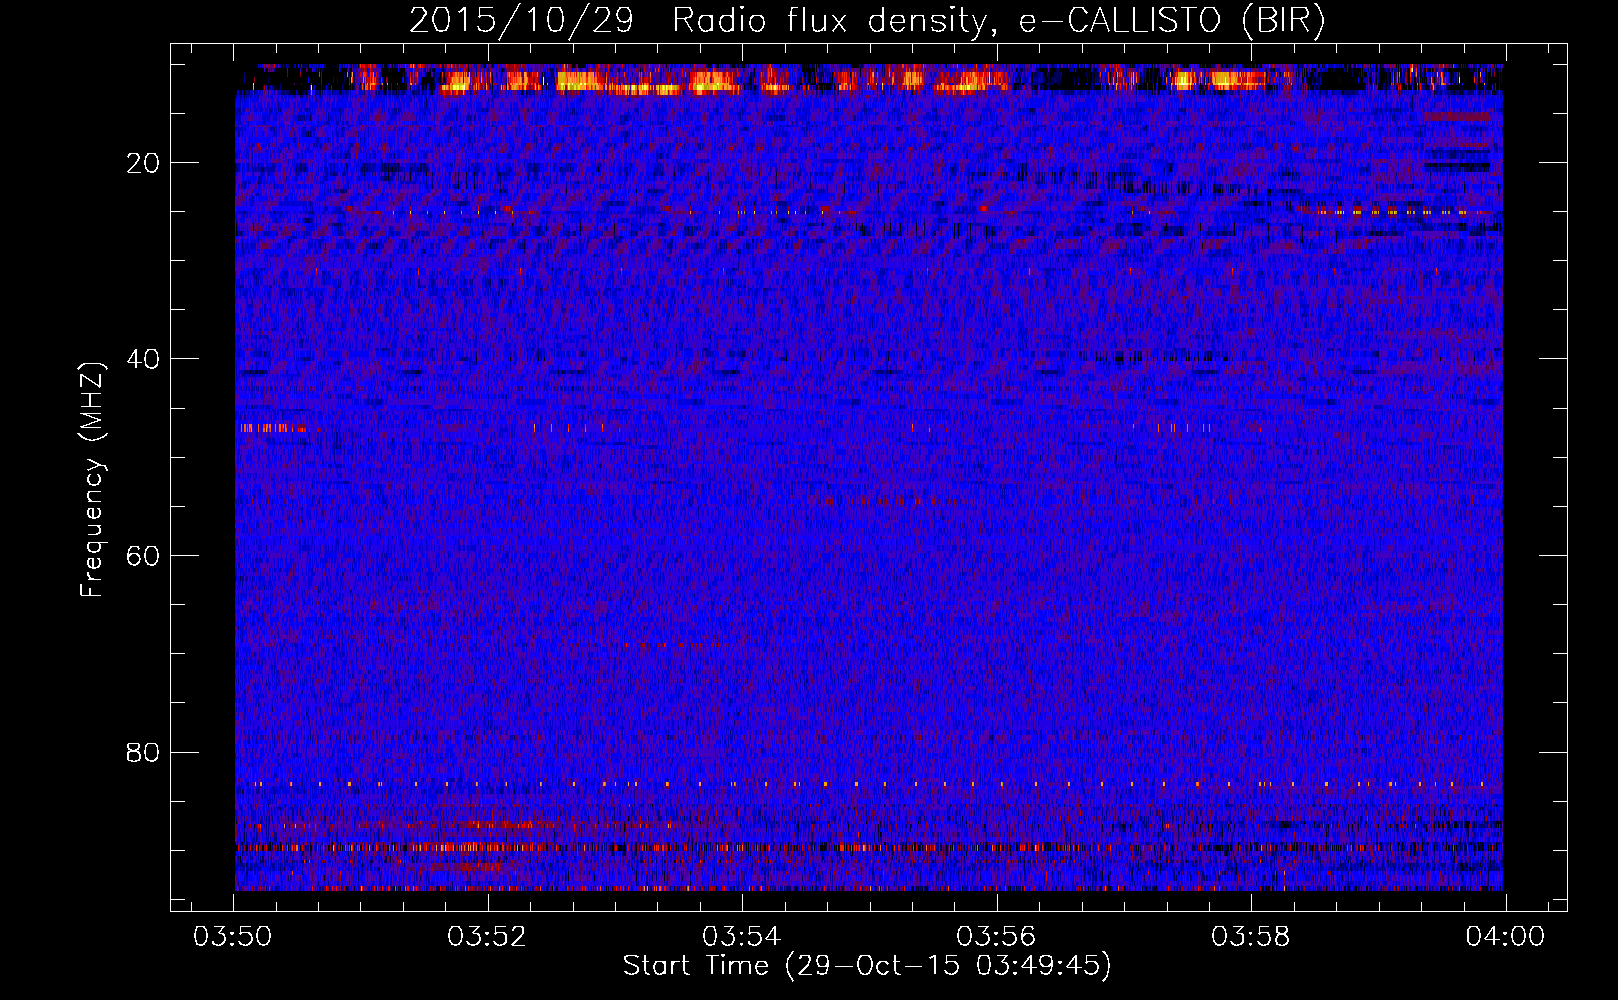Click the 'Start Time (29-Oct-15 03:49:45)' label

(867, 966)
